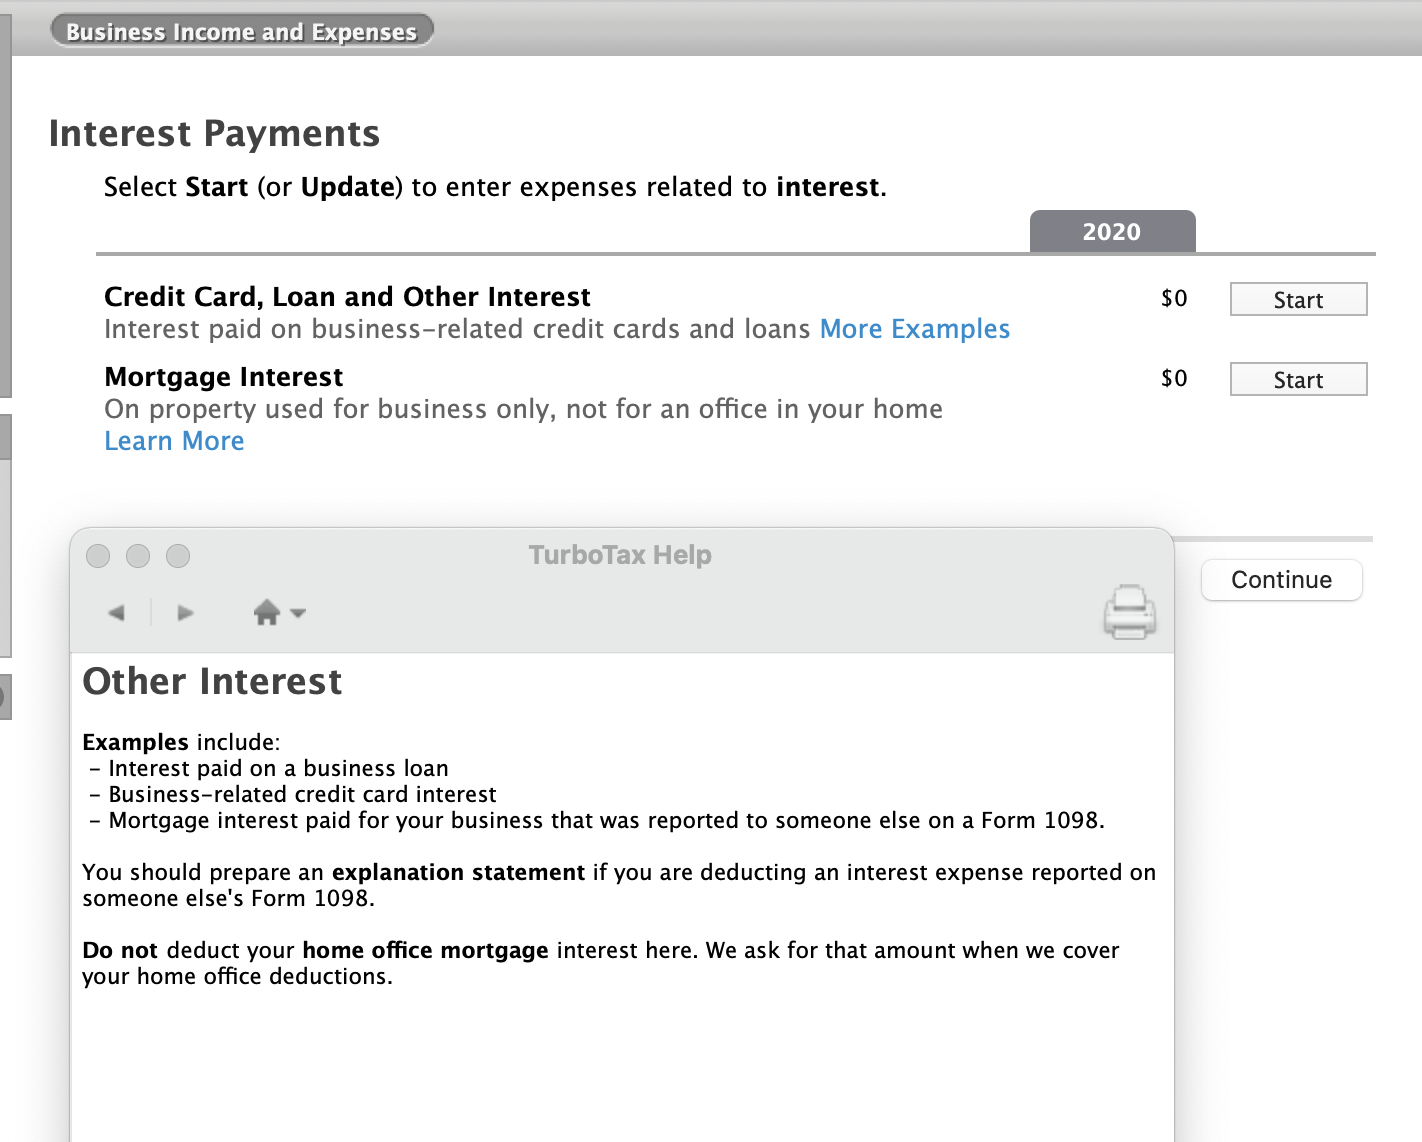Minimize the TurboTax Help window
This screenshot has width=1422, height=1142.
point(138,556)
